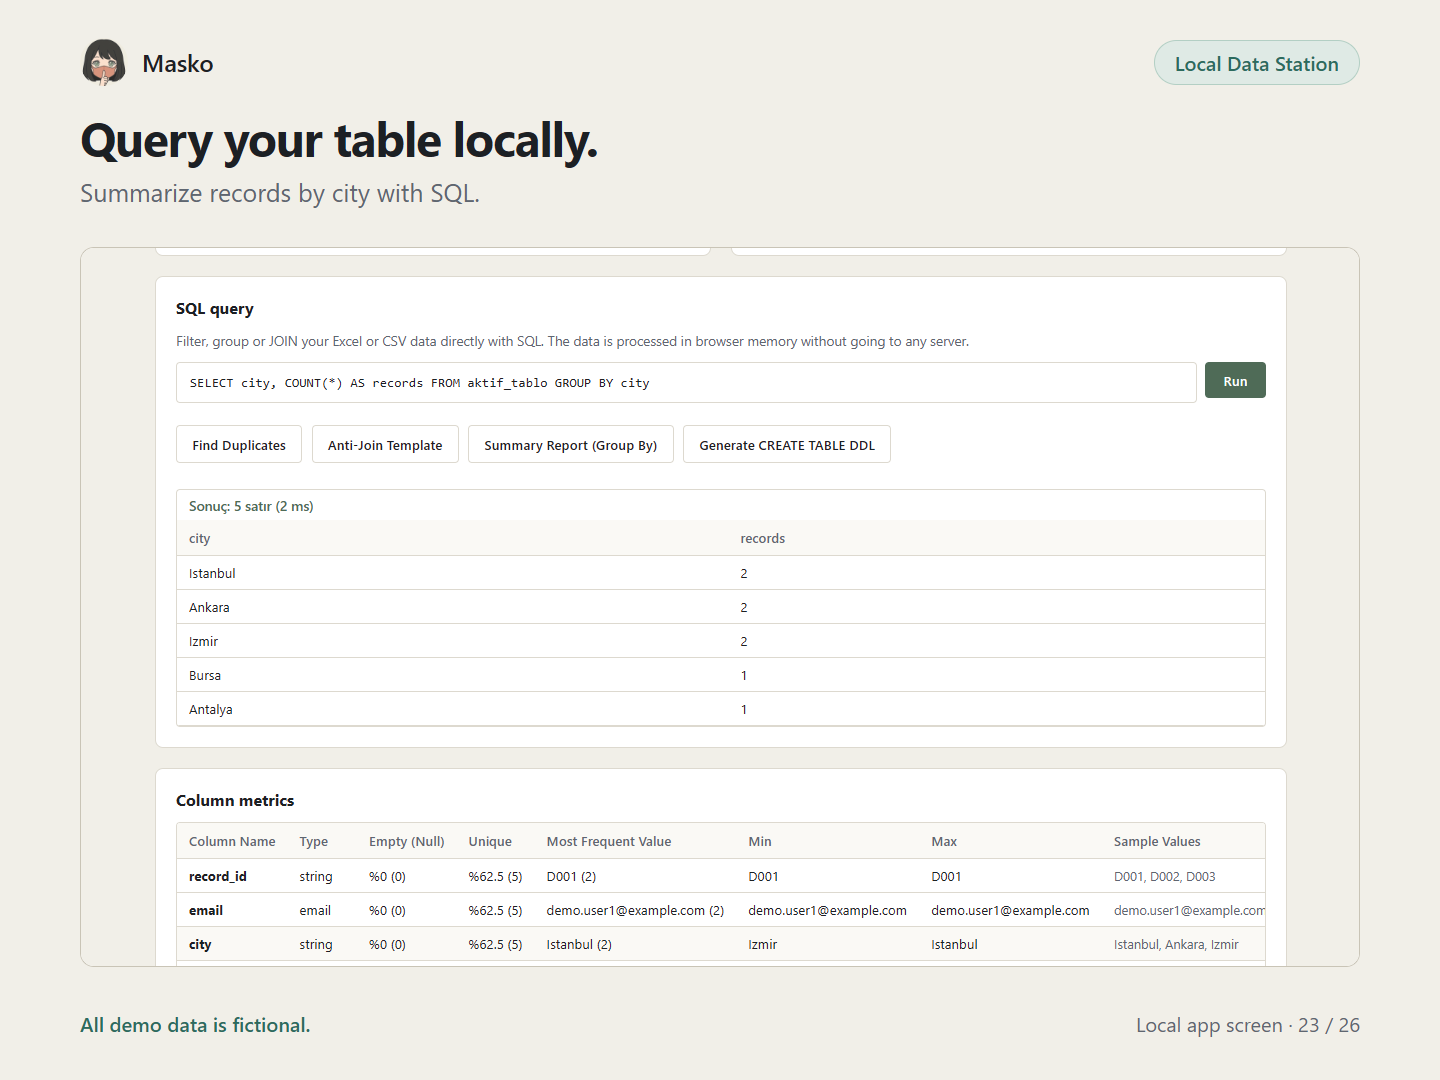Click the 'Unique' metrics header
1440x1080 pixels.
pos(490,841)
